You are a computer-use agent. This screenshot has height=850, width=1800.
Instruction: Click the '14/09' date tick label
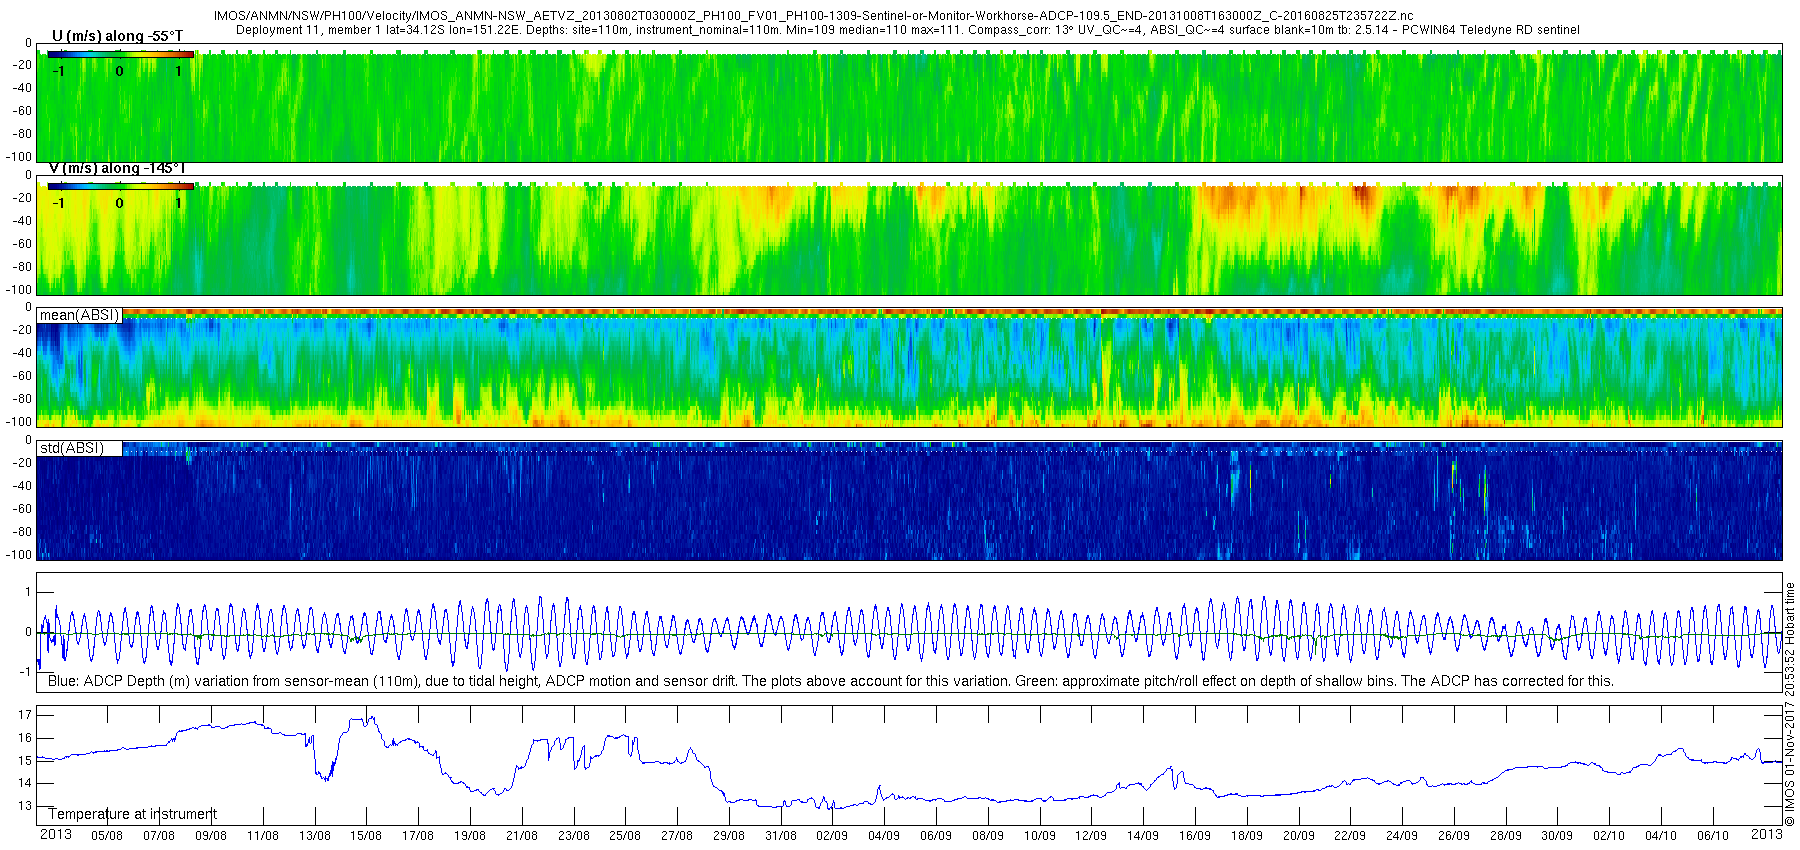click(x=1143, y=836)
